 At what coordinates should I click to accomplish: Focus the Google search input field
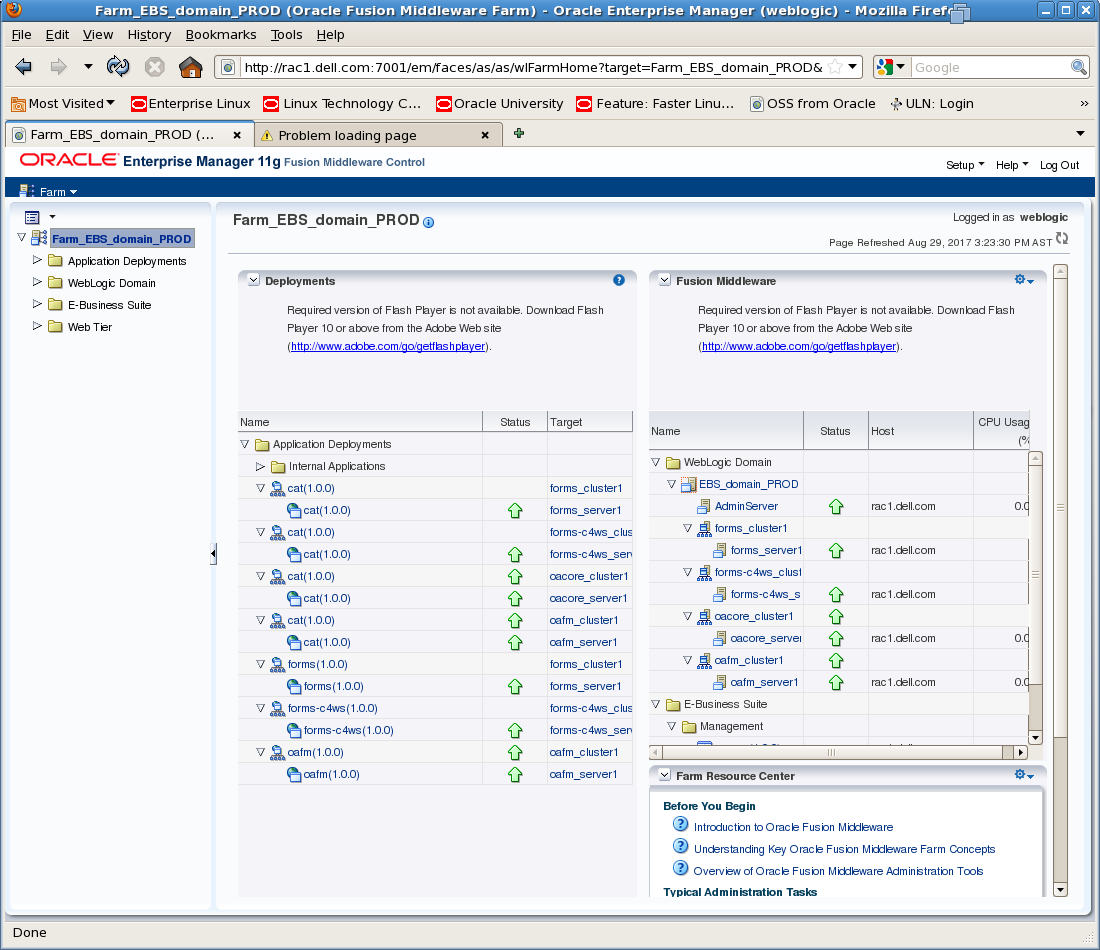pyautogui.click(x=990, y=67)
